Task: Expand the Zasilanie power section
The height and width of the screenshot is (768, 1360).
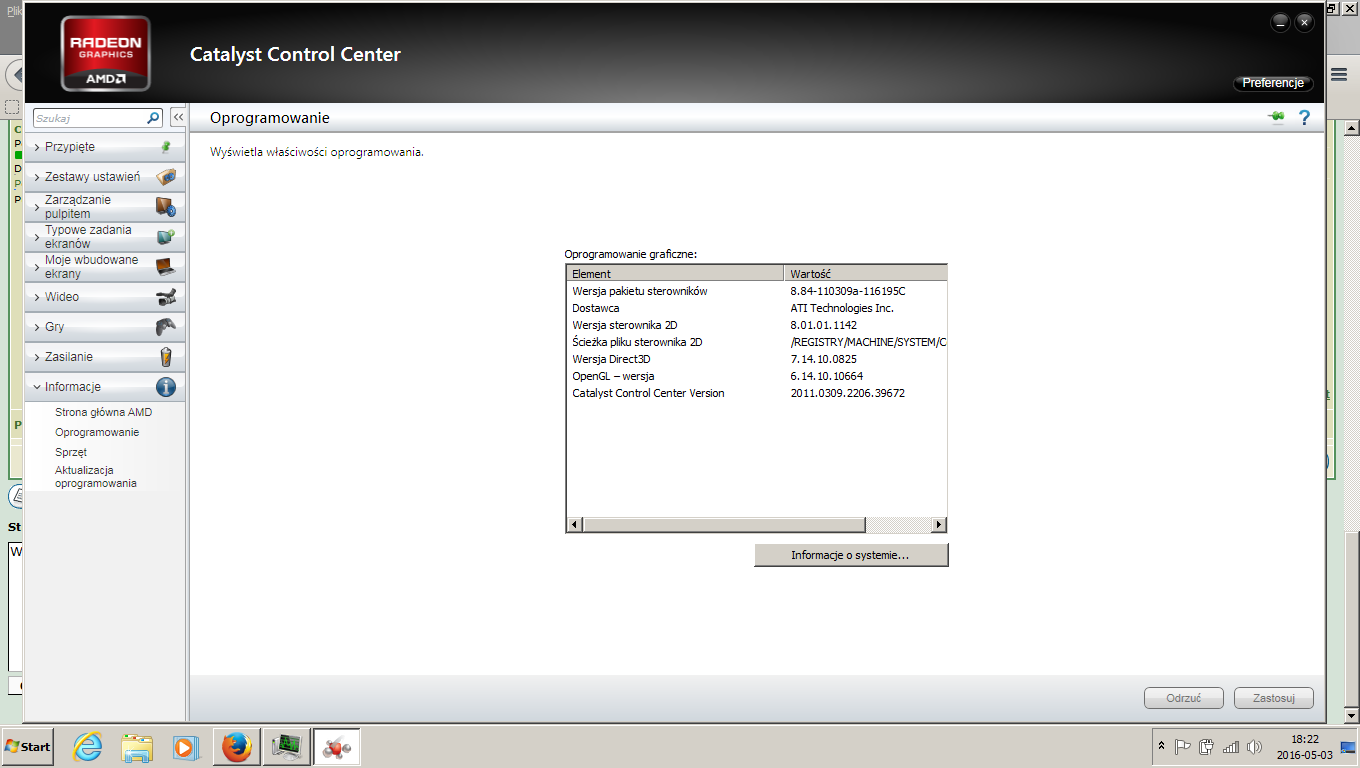Action: click(x=105, y=357)
